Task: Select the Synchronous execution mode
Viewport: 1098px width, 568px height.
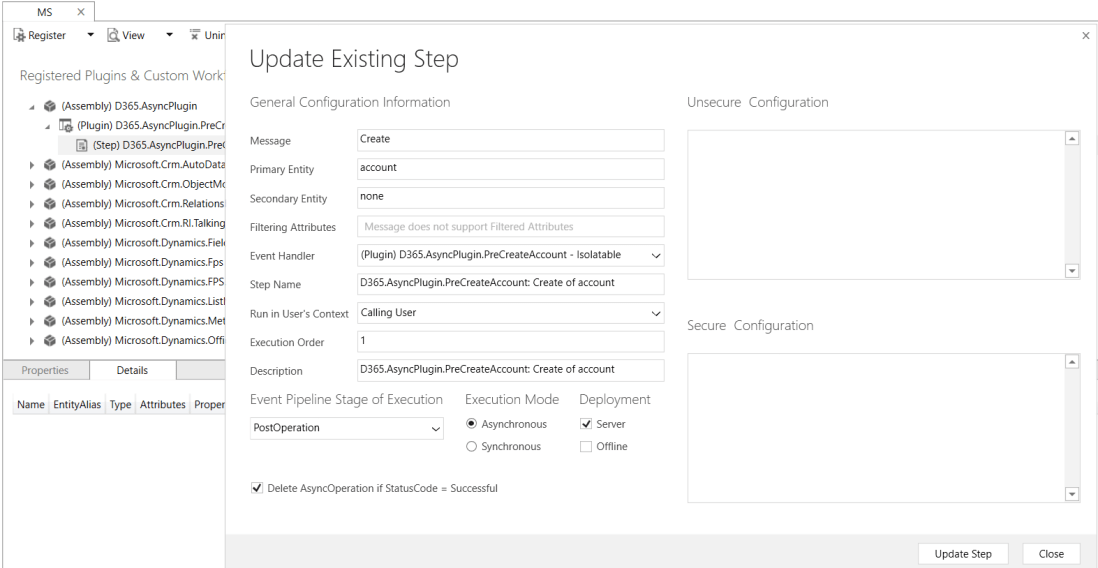Action: pos(471,447)
